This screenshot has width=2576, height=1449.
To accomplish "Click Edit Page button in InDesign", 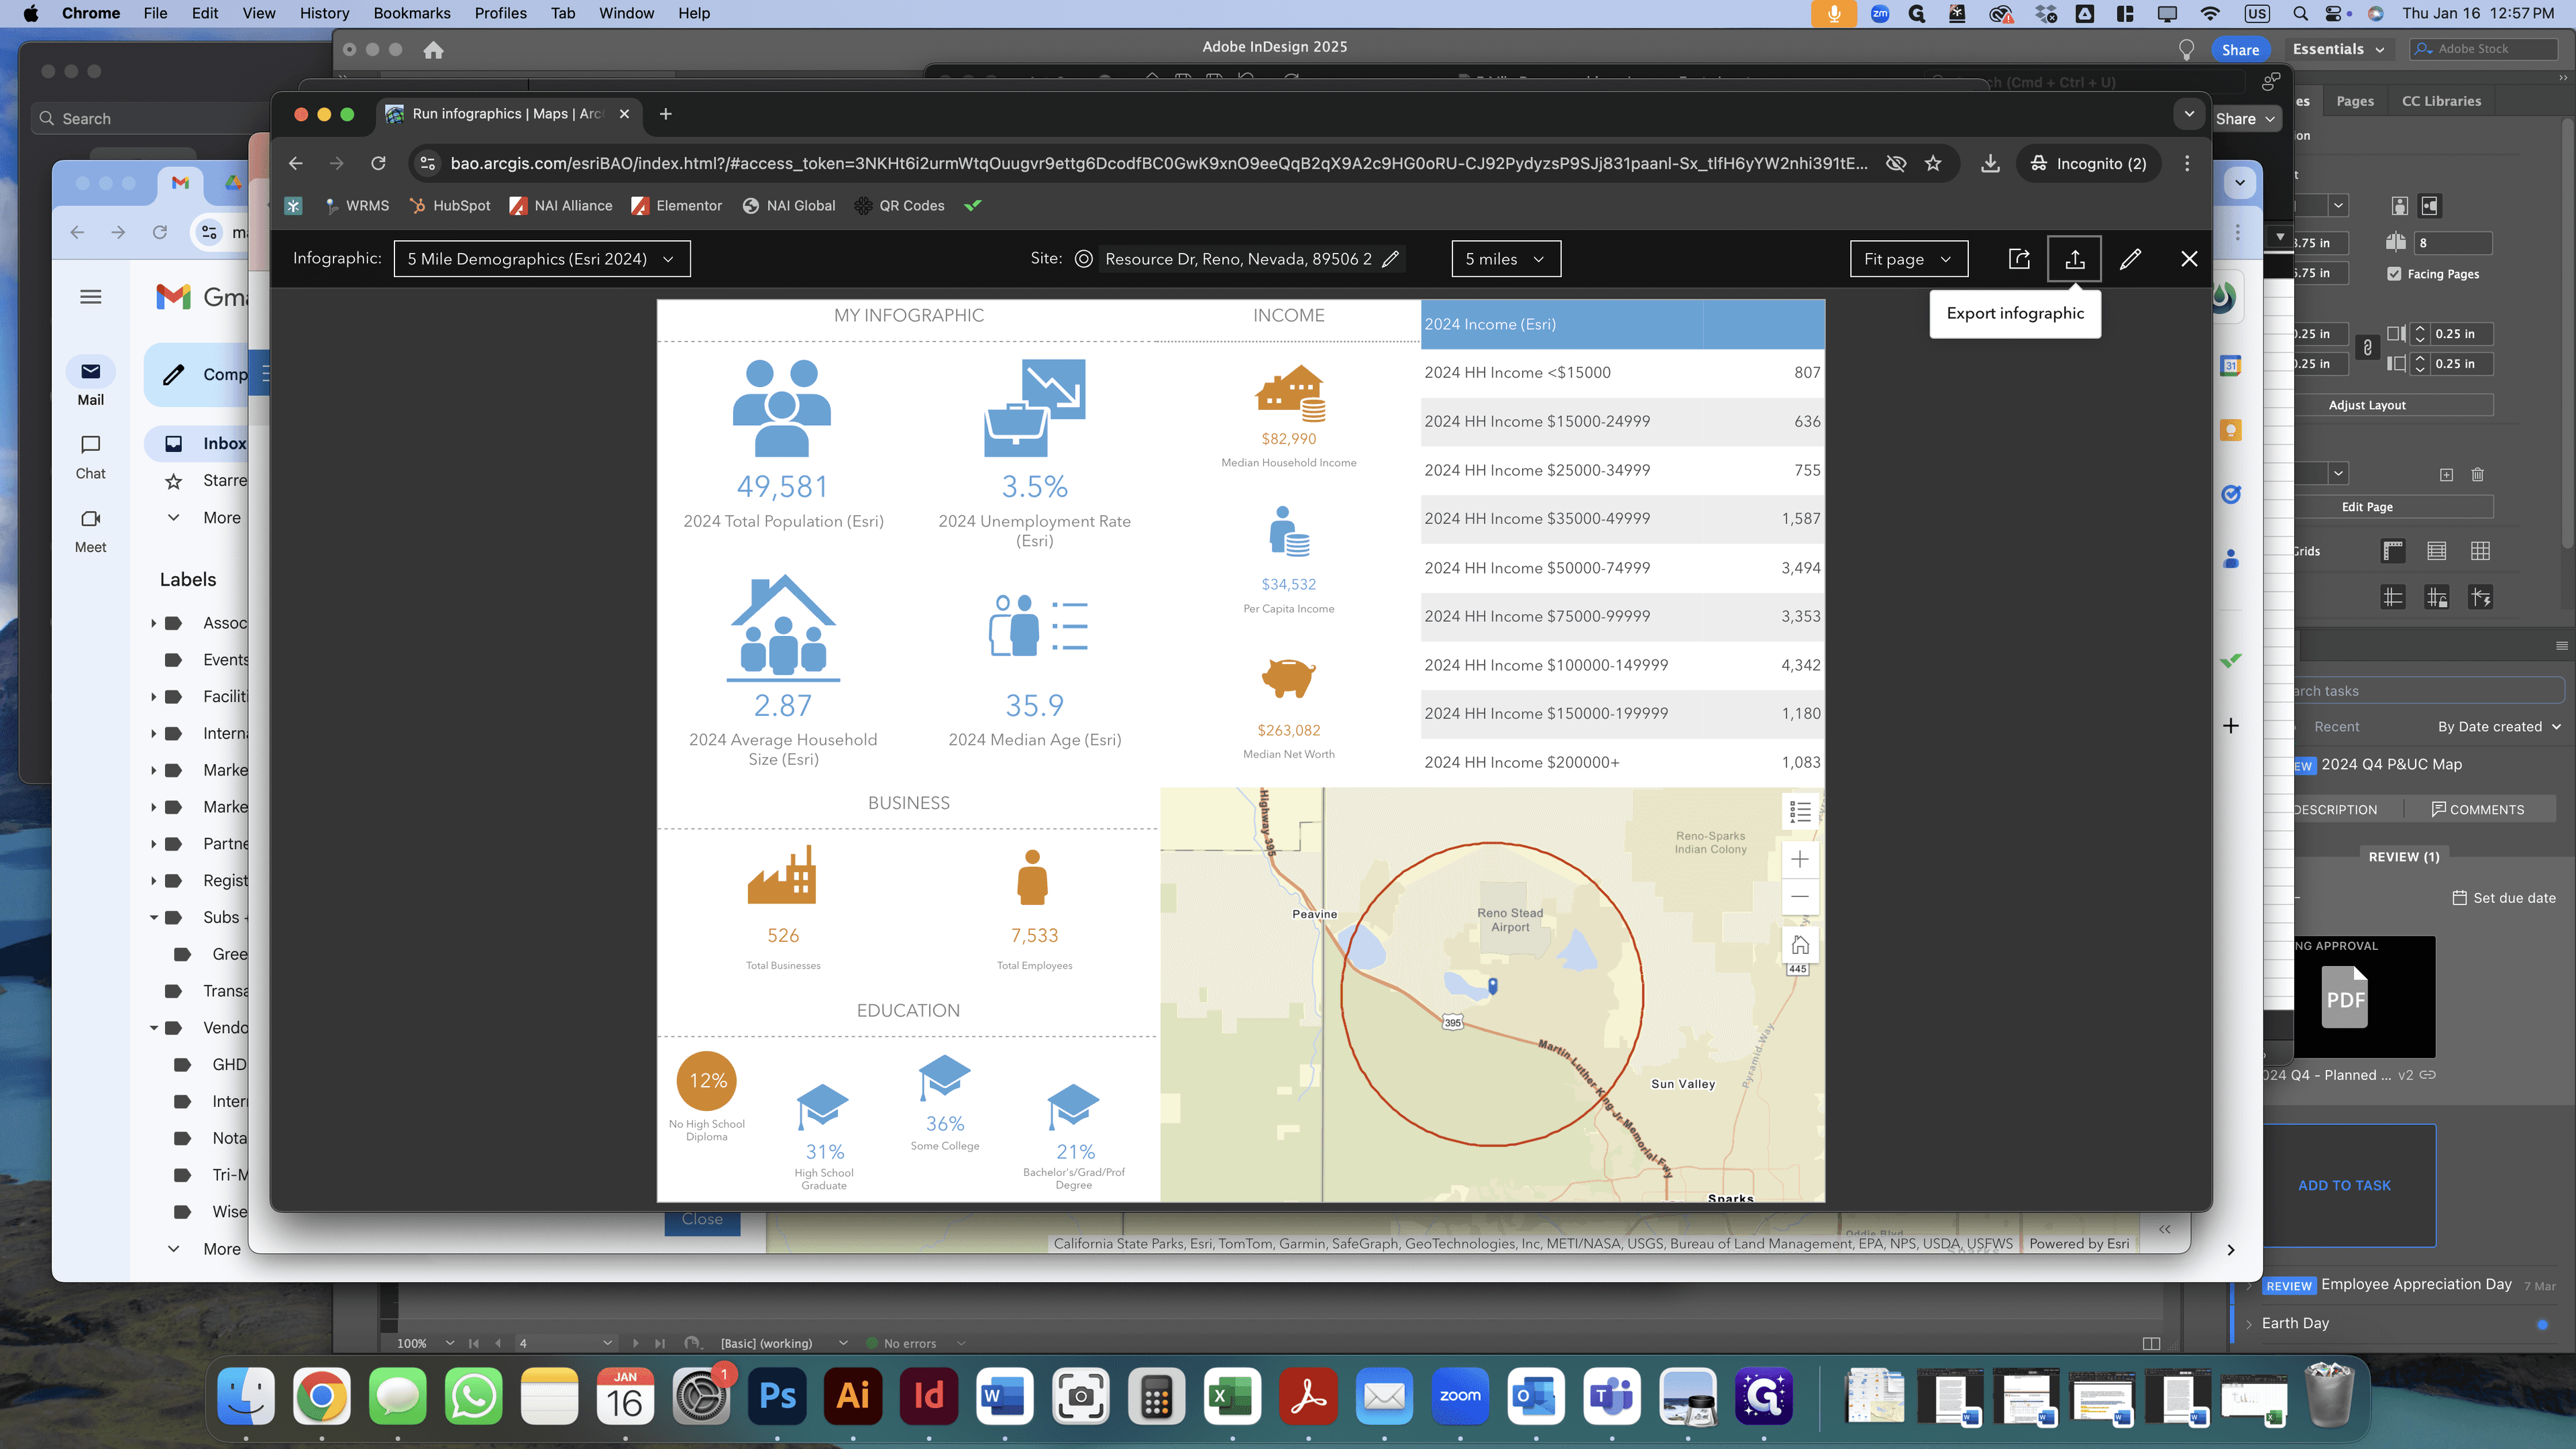I will pyautogui.click(x=2367, y=507).
